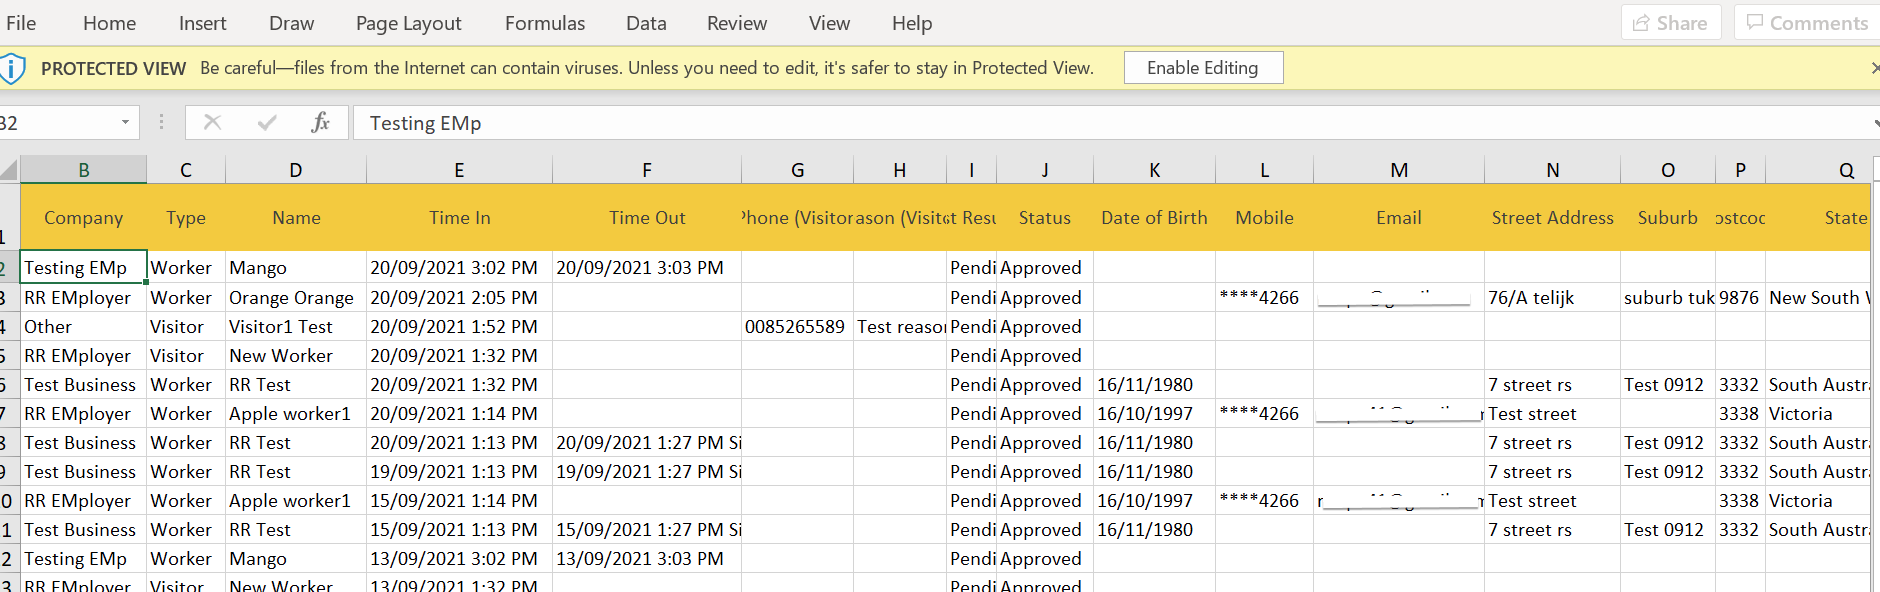Open the Page Layout tab
This screenshot has width=1880, height=592.
[x=409, y=23]
